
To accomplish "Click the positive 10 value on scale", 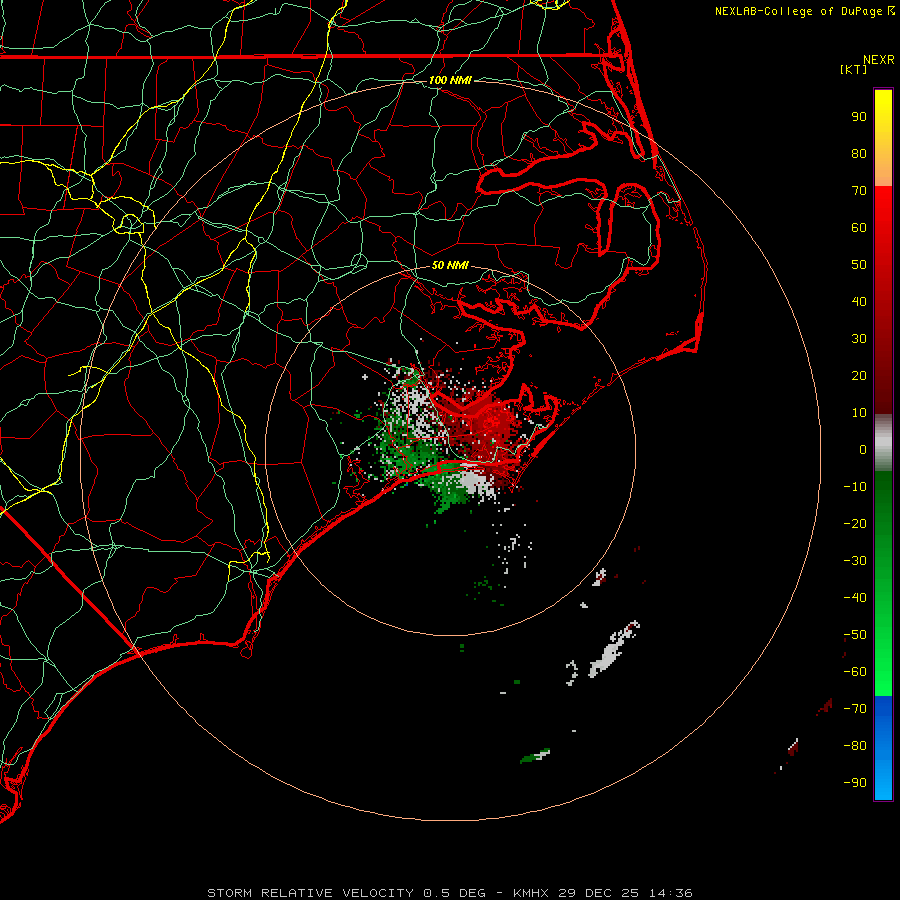I will (859, 413).
